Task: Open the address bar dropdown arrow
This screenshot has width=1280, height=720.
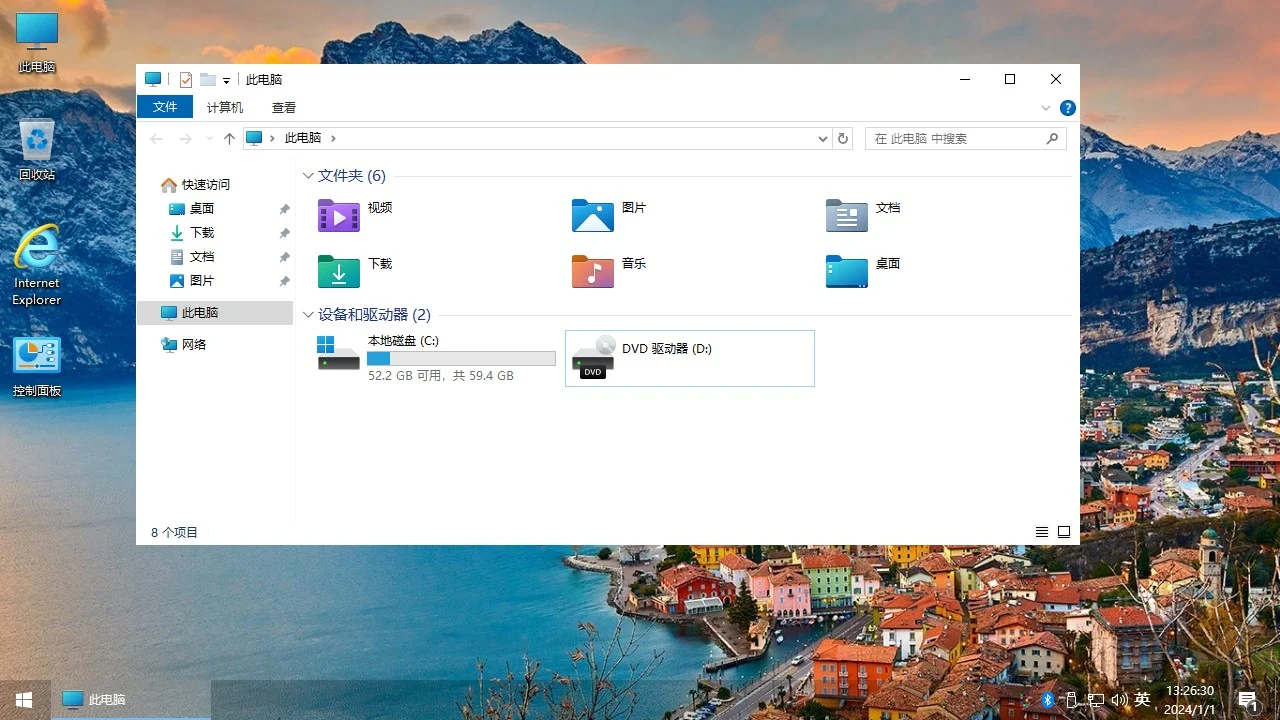Action: point(822,138)
